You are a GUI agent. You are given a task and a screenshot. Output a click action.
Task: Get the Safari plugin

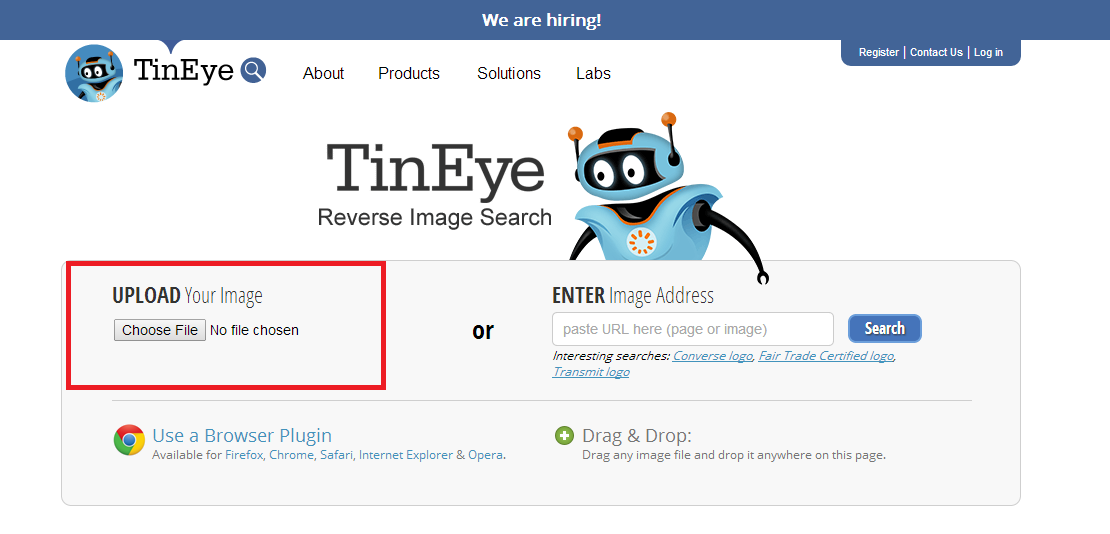pyautogui.click(x=336, y=455)
